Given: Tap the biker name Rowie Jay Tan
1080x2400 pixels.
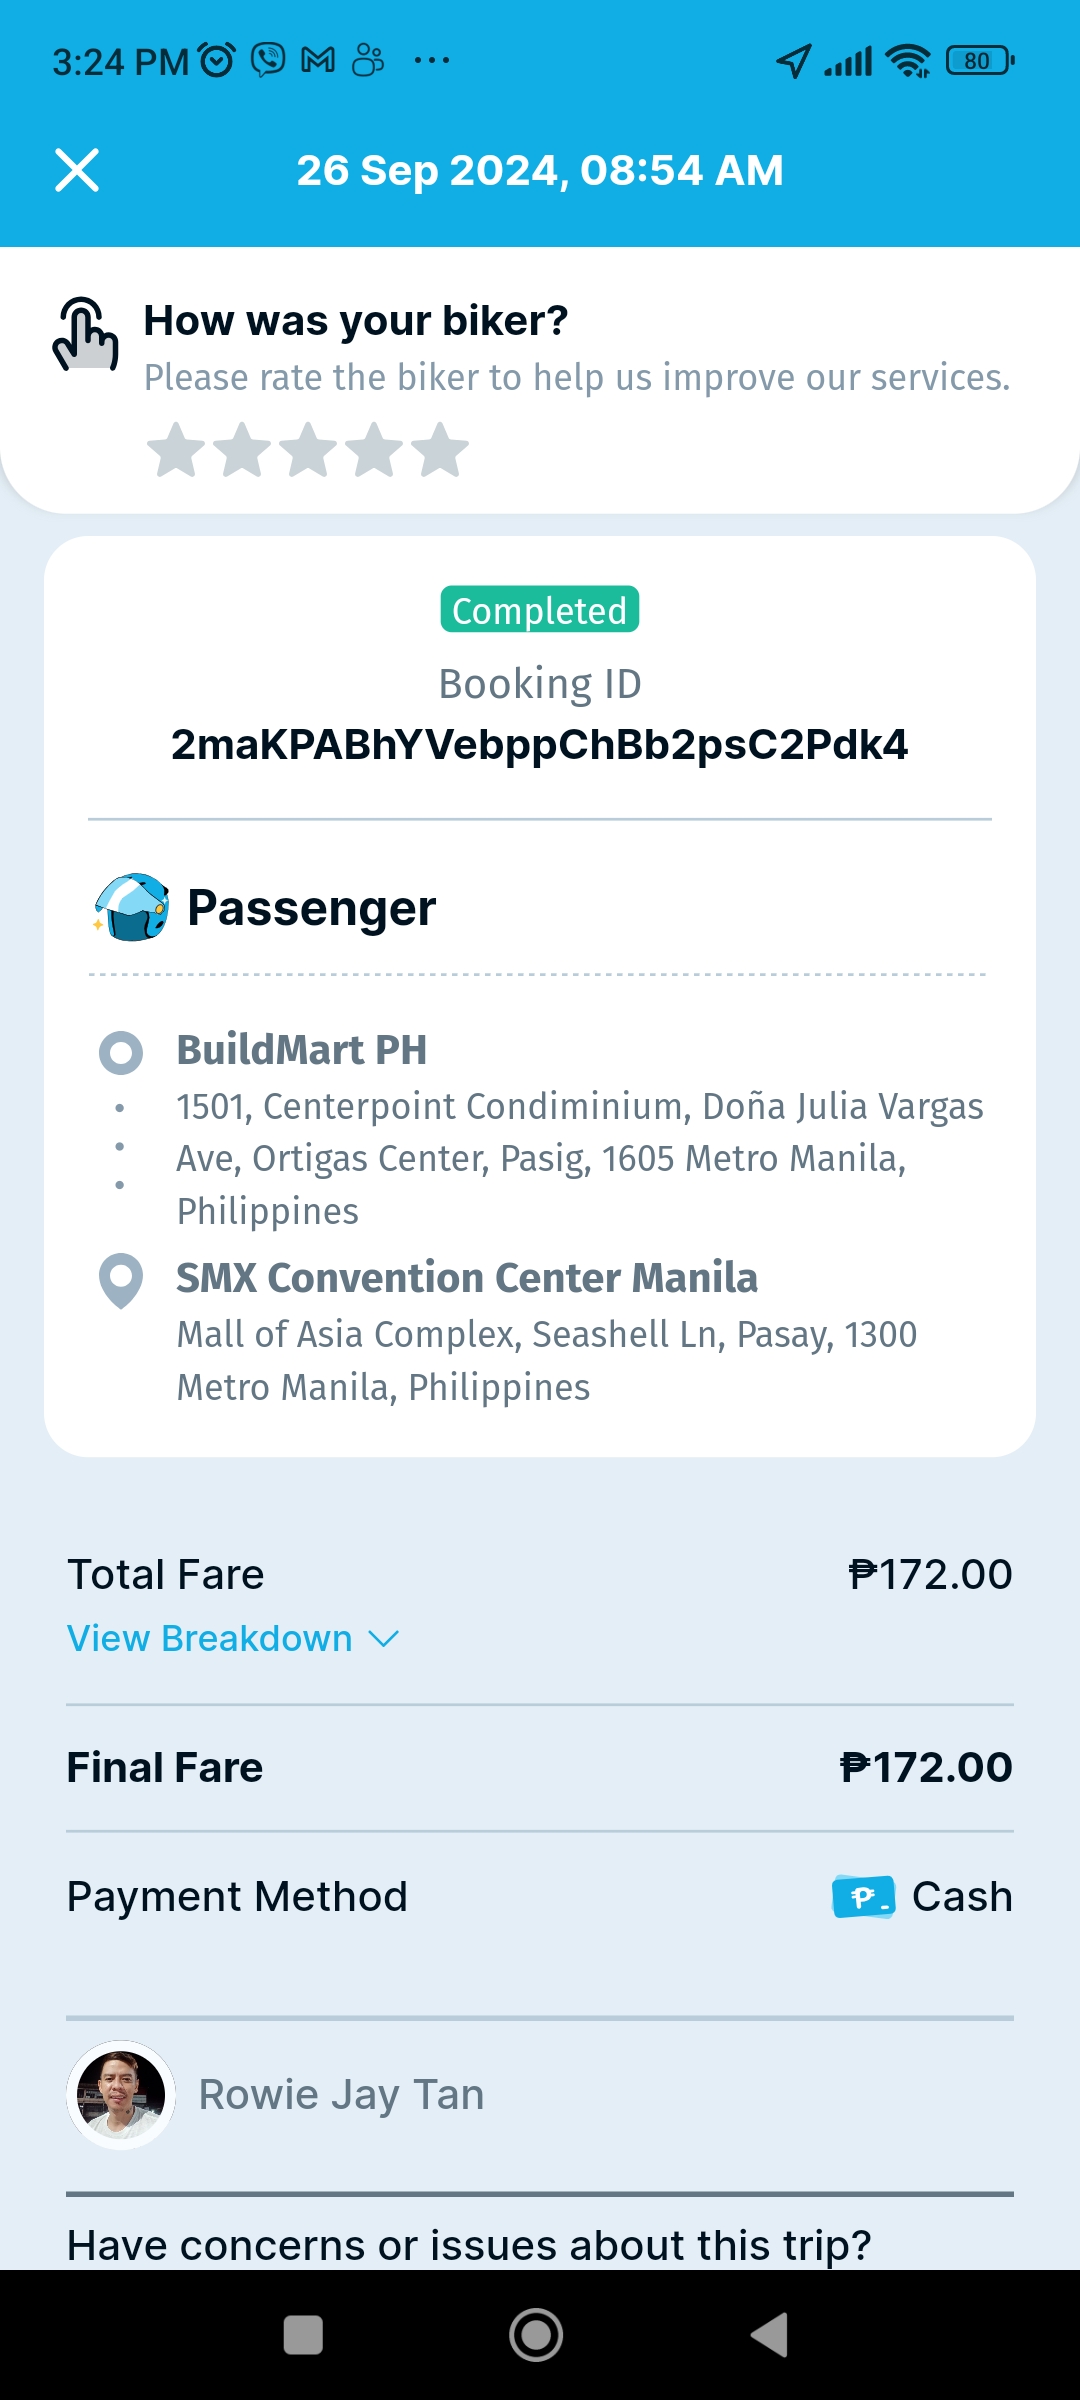Looking at the screenshot, I should tap(341, 2095).
